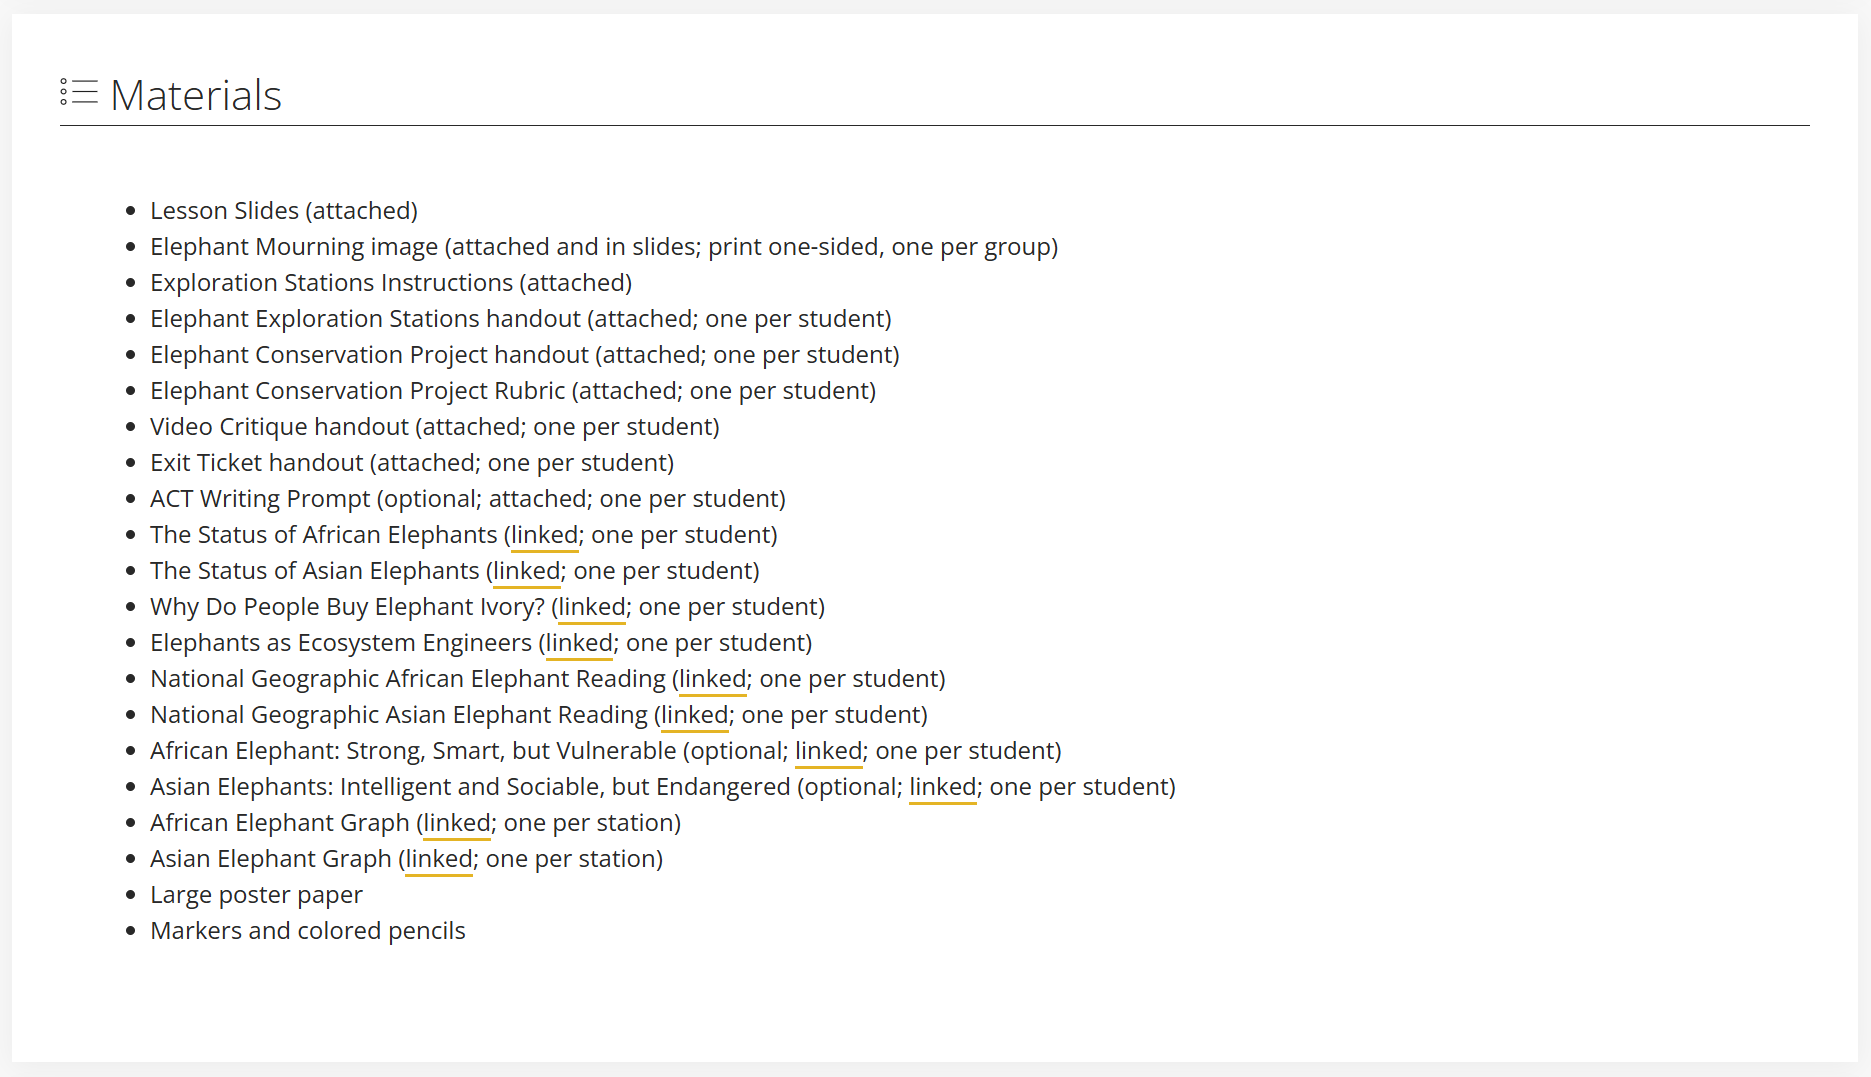1871x1077 pixels.
Task: Open the Status of Asian Elephants link
Action: pyautogui.click(x=526, y=571)
